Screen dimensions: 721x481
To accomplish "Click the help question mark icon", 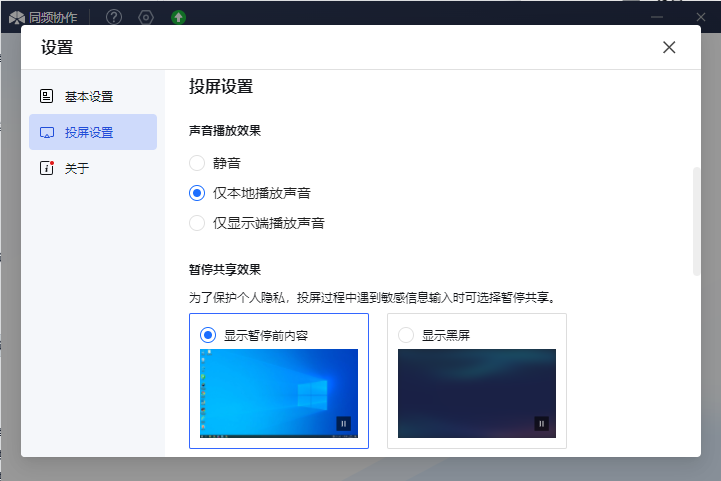I will [x=114, y=17].
